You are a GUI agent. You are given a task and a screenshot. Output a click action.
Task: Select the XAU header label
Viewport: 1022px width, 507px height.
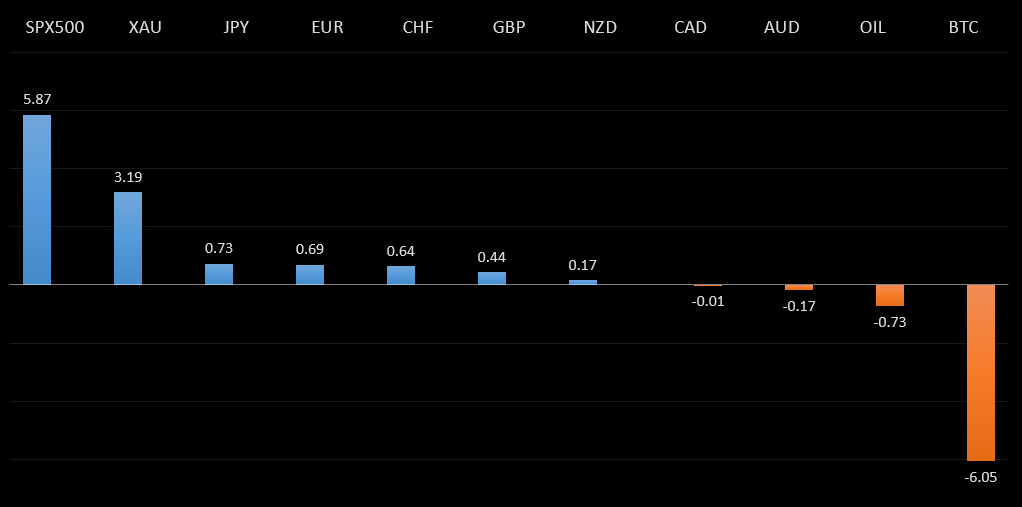pos(146,28)
